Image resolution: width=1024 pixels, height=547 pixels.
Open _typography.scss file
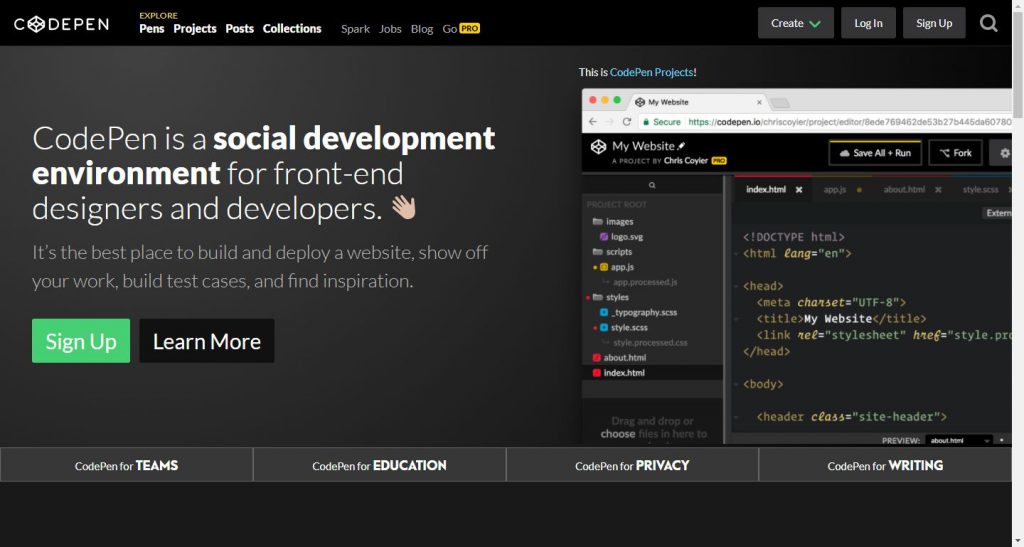638,312
